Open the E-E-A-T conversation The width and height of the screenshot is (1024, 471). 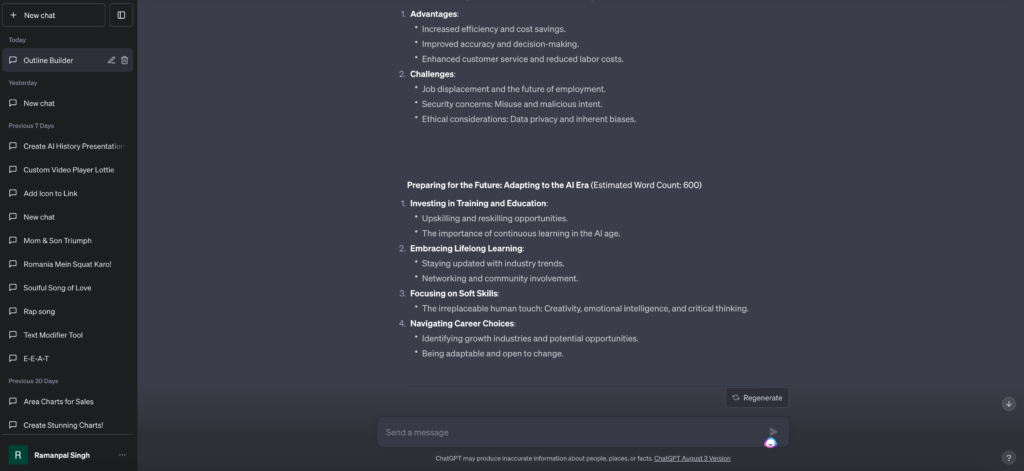point(36,358)
